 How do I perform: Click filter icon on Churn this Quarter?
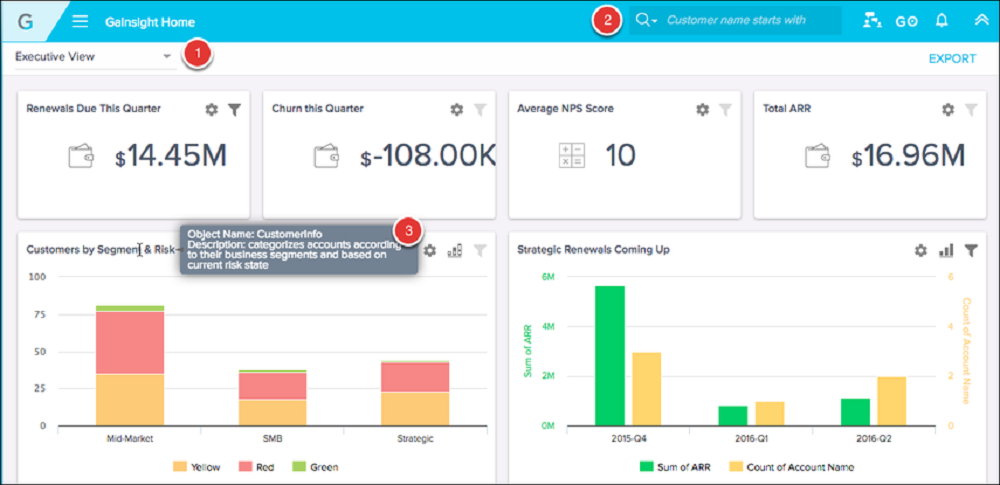click(x=480, y=110)
